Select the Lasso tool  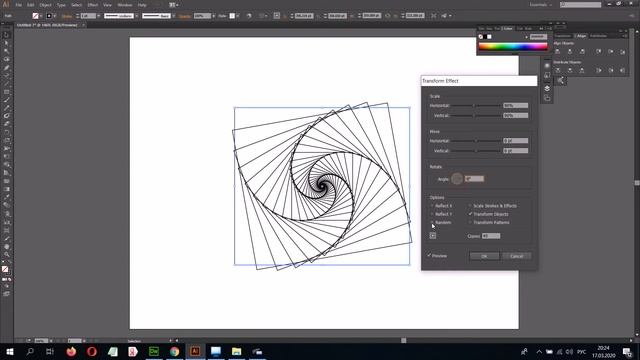coord(6,59)
